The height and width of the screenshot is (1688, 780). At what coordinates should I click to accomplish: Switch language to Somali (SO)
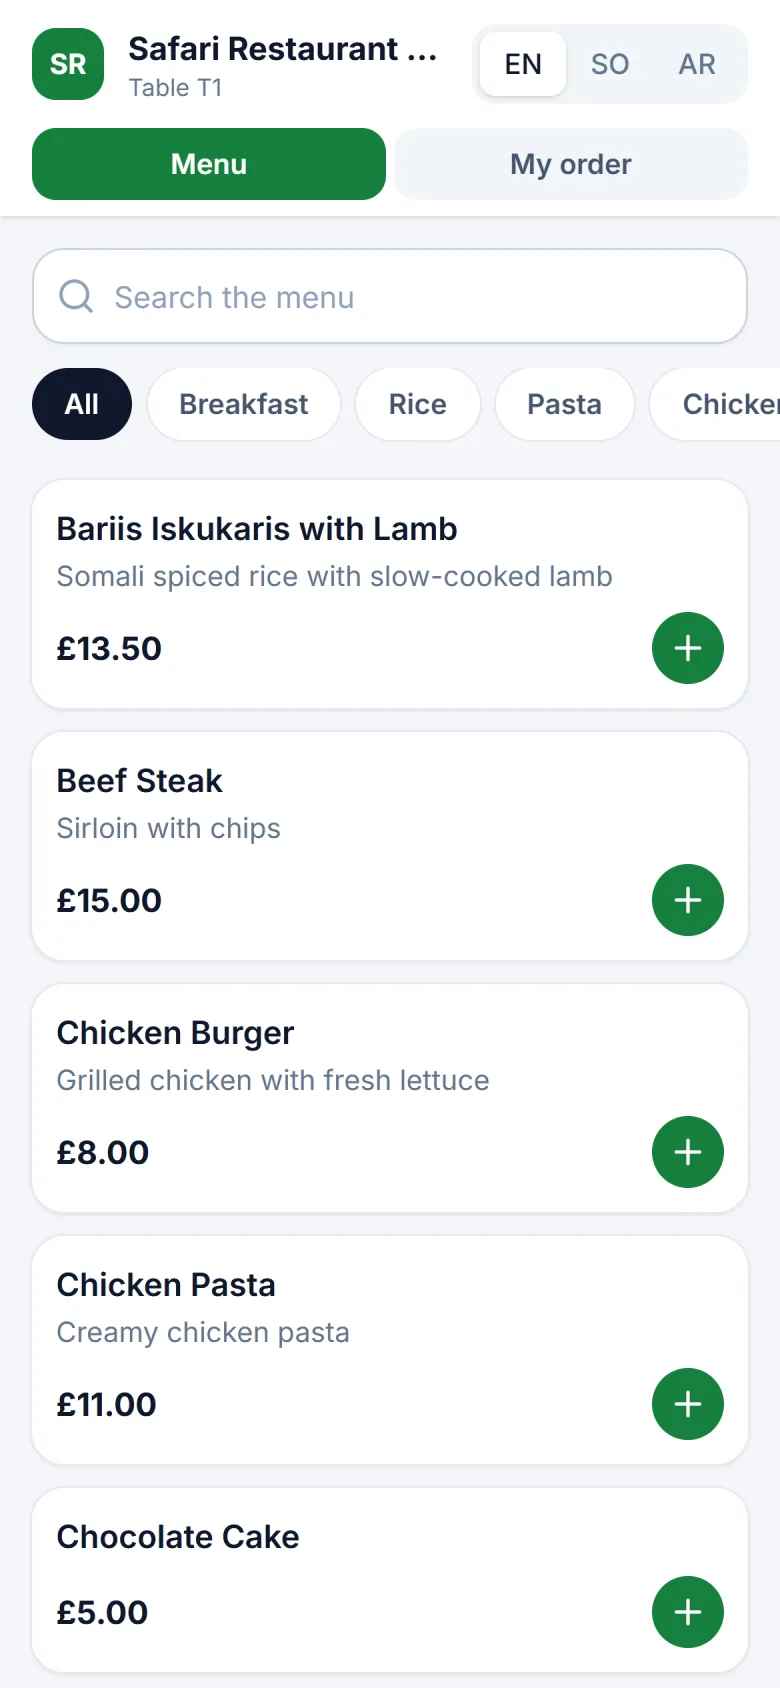click(x=610, y=64)
